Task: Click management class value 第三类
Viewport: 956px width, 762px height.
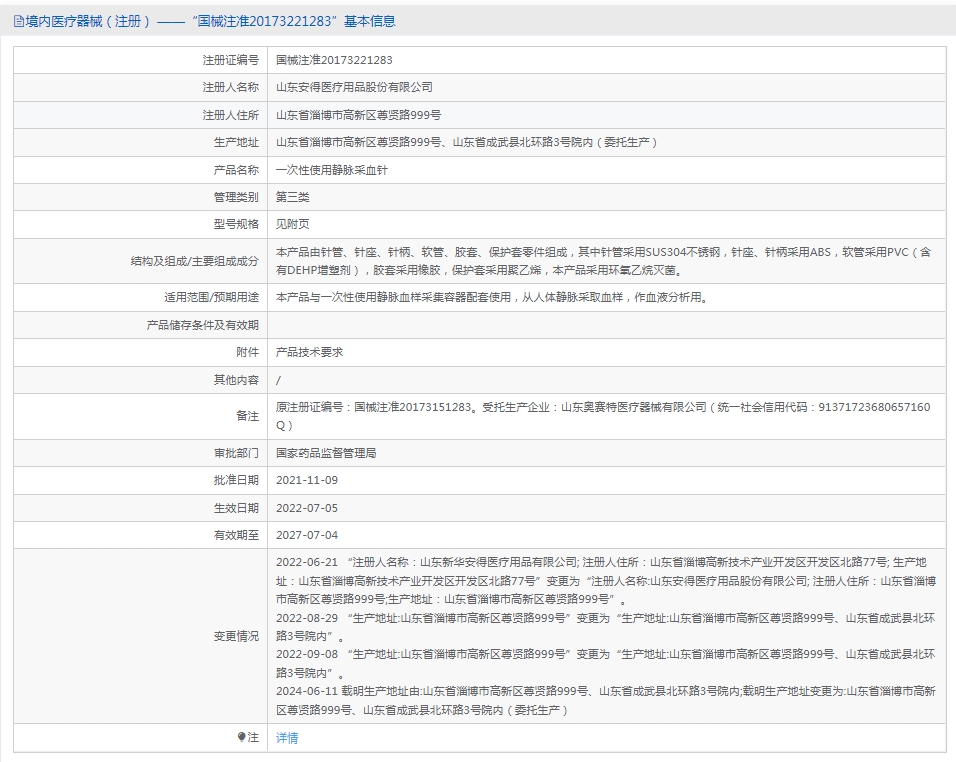Action: point(293,197)
